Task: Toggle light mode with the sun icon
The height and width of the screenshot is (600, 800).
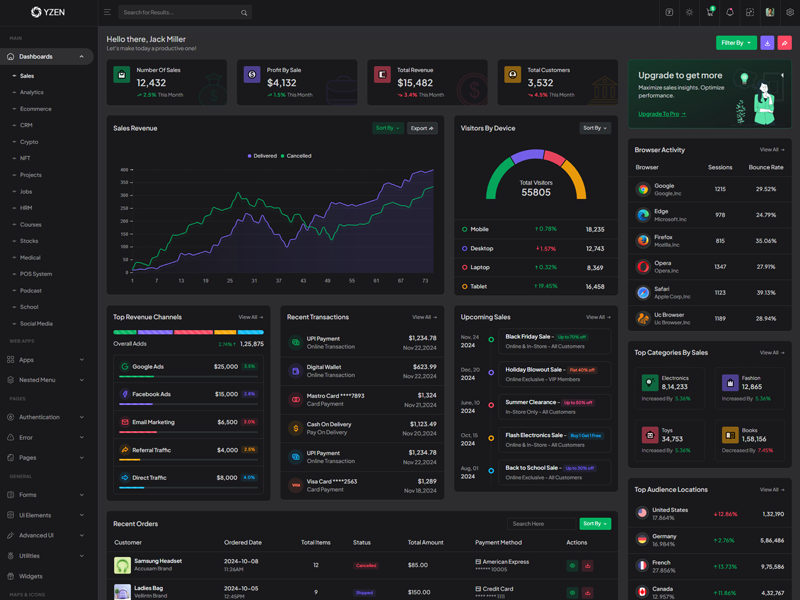Action: tap(689, 13)
